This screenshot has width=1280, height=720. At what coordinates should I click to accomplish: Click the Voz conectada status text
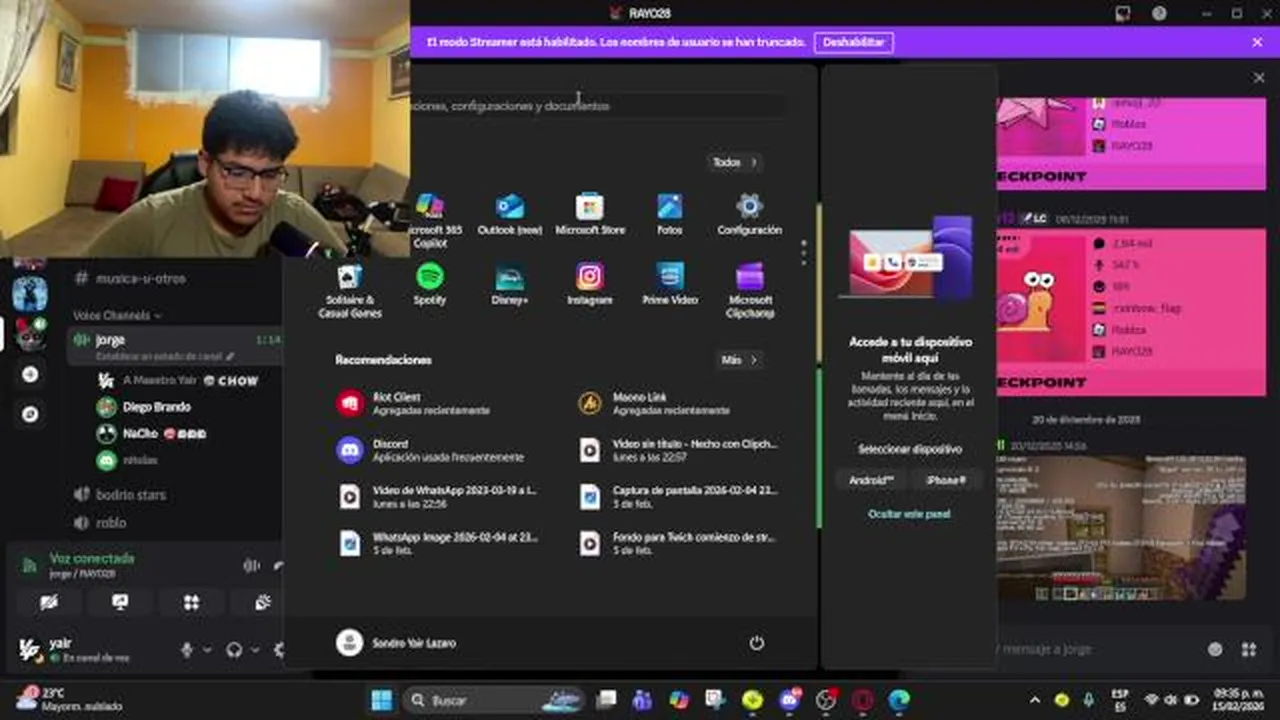click(92, 559)
